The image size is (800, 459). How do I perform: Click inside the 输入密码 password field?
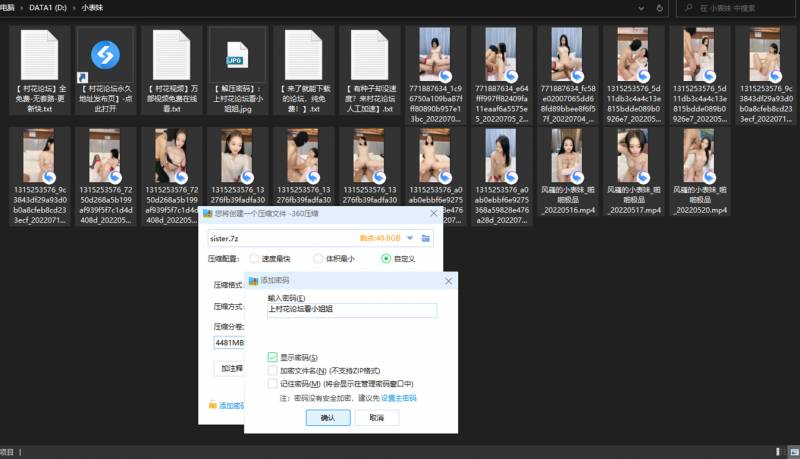click(x=351, y=311)
